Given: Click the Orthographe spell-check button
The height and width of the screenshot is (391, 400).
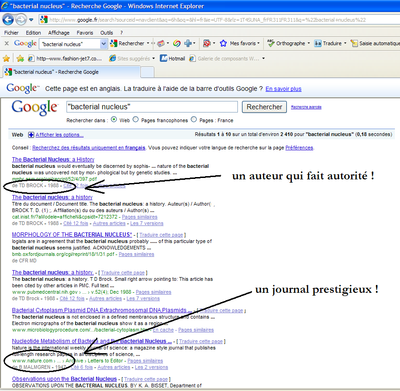Looking at the screenshot, I should tap(287, 43).
